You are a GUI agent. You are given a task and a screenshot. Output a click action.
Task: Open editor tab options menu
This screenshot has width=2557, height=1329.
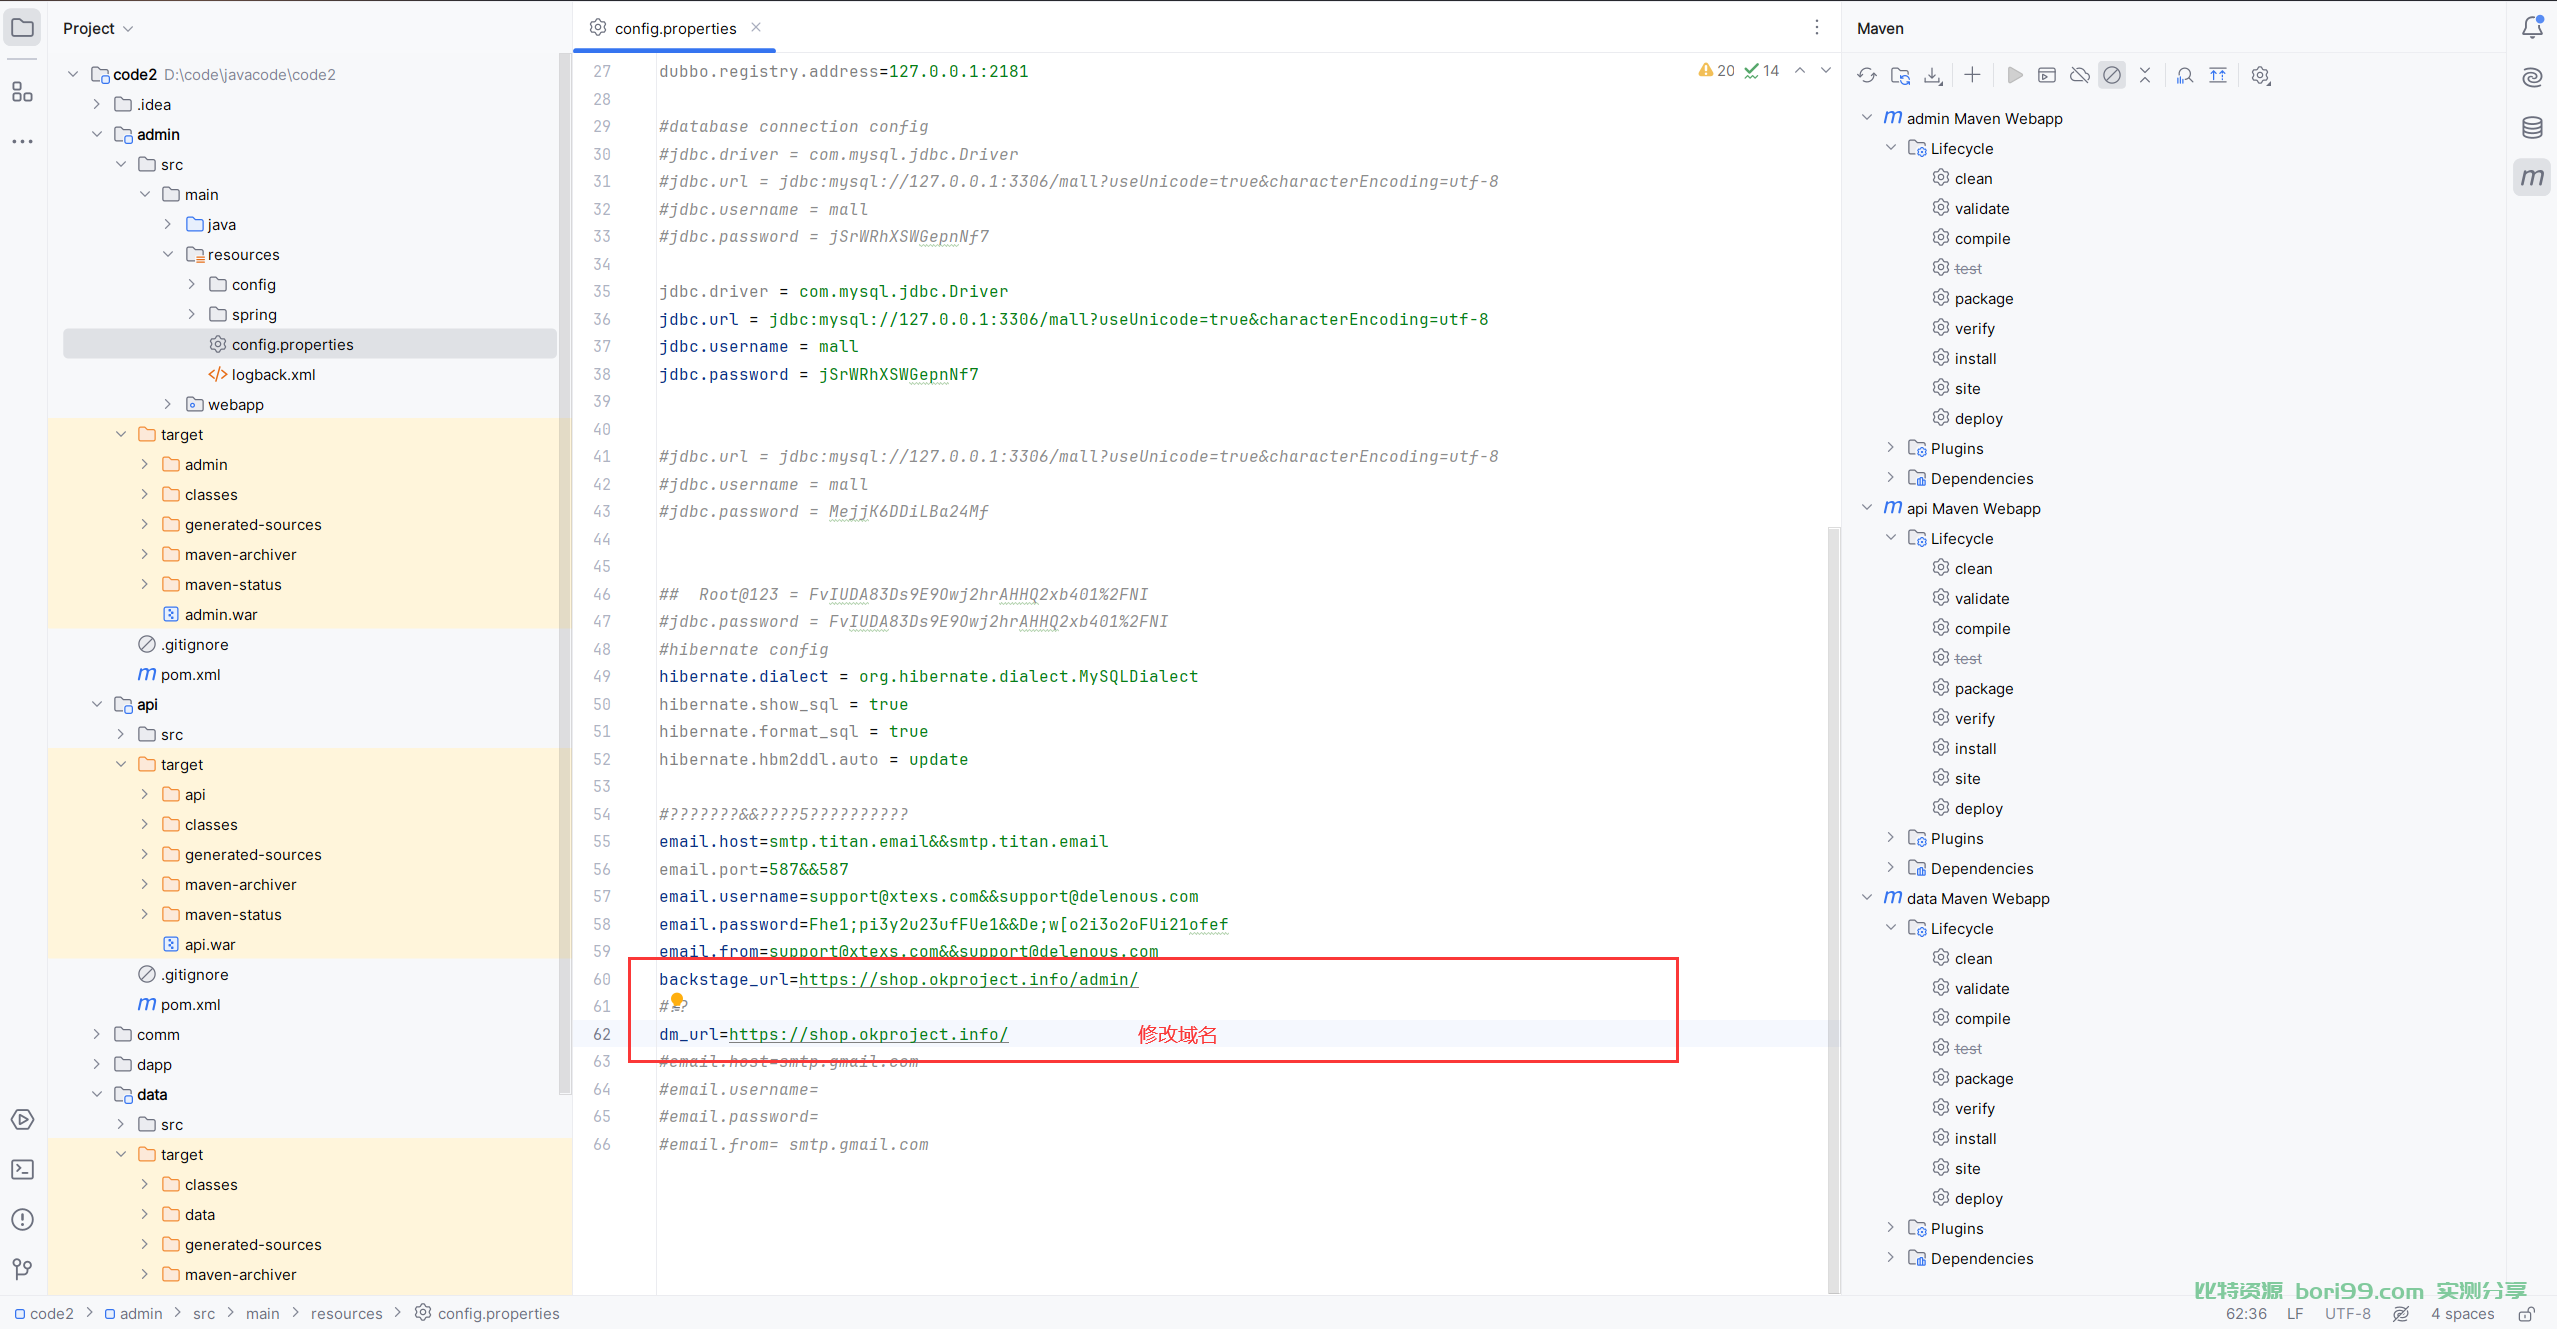coord(1817,27)
